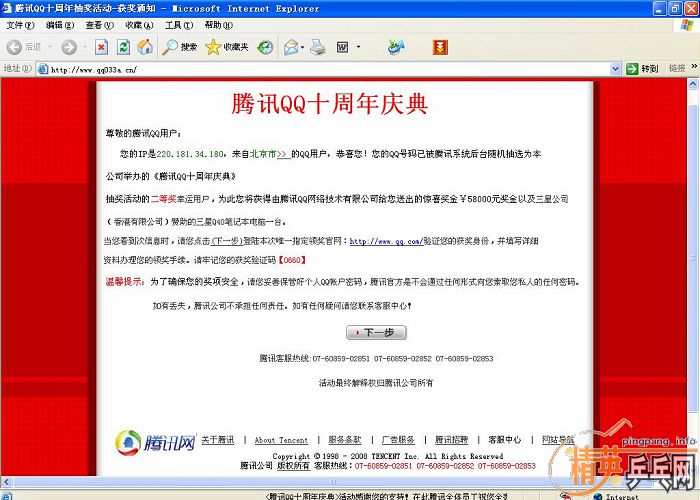Open the Edit (编辑) menu
Viewport: 700px width, 500px height.
(x=60, y=25)
